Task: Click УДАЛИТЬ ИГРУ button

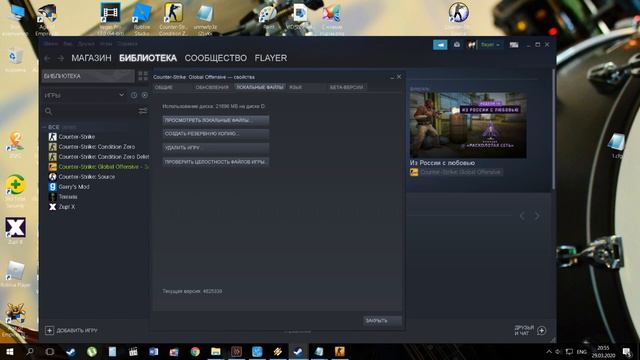Action: [216, 148]
